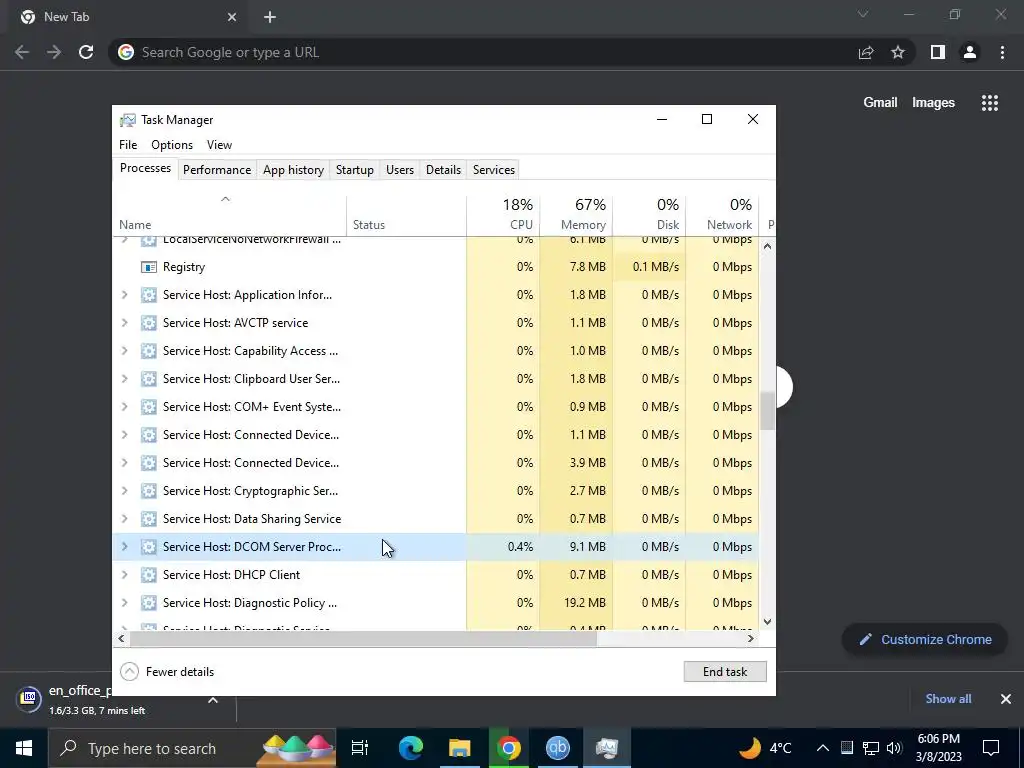
Task: Expand Service Host: Clipboard User Ser... row
Action: tap(125, 379)
